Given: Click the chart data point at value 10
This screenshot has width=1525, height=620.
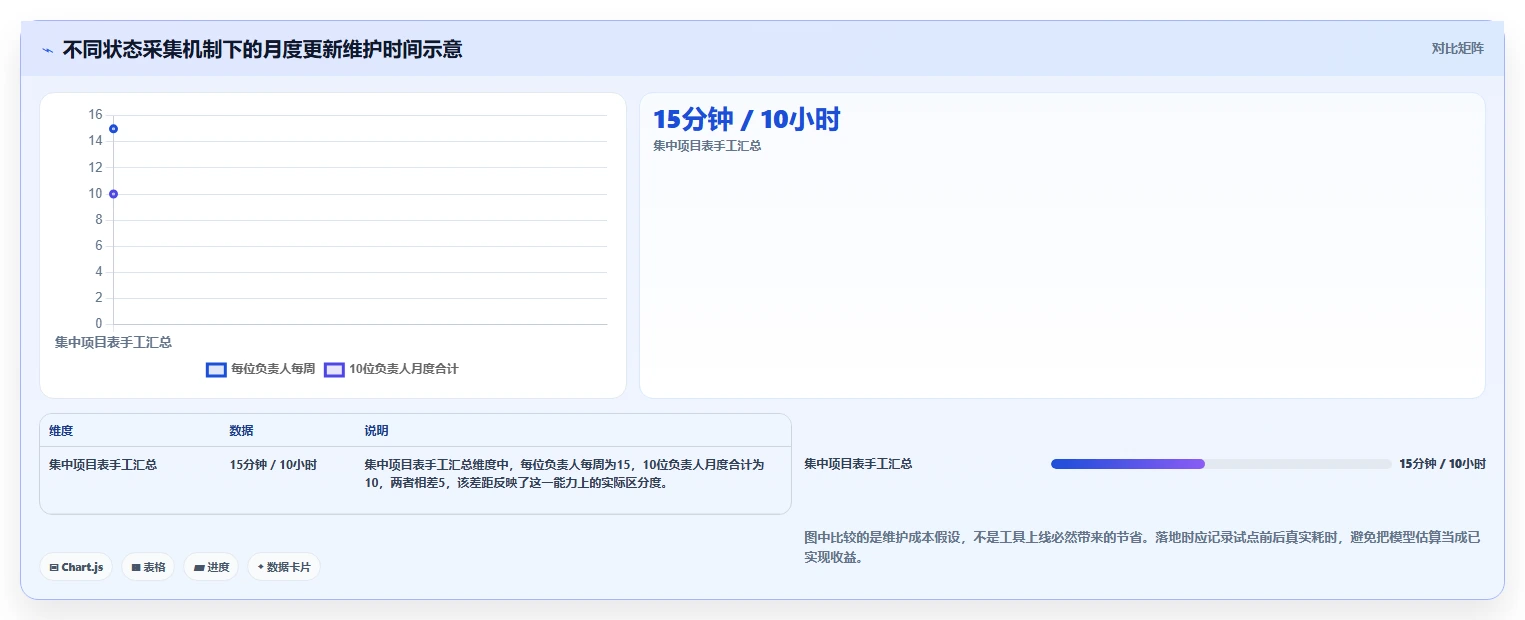Looking at the screenshot, I should pyautogui.click(x=114, y=194).
